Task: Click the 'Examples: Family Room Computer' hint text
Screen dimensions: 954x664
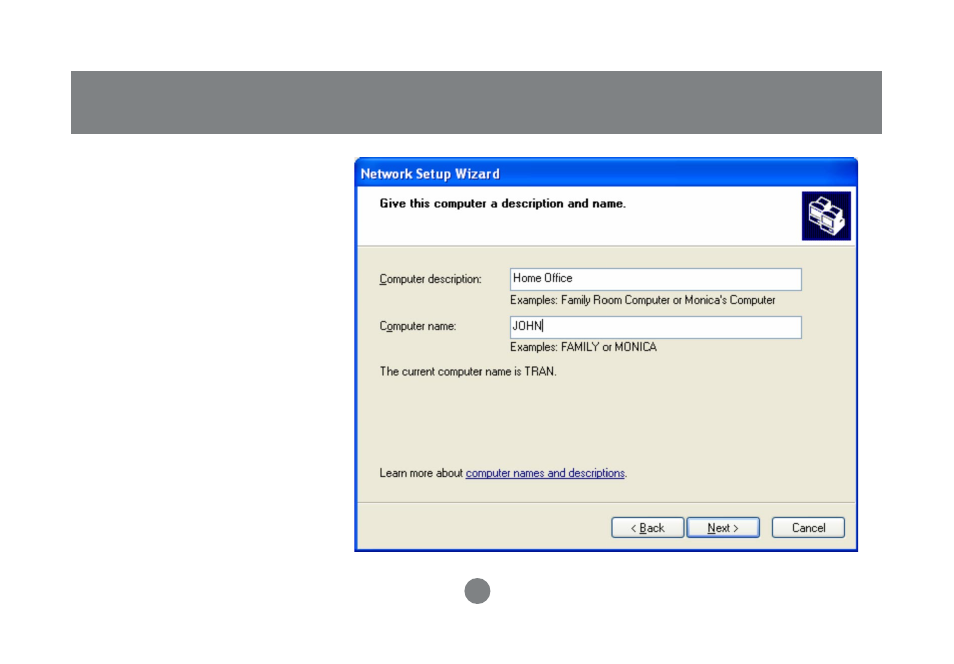Action: point(642,300)
